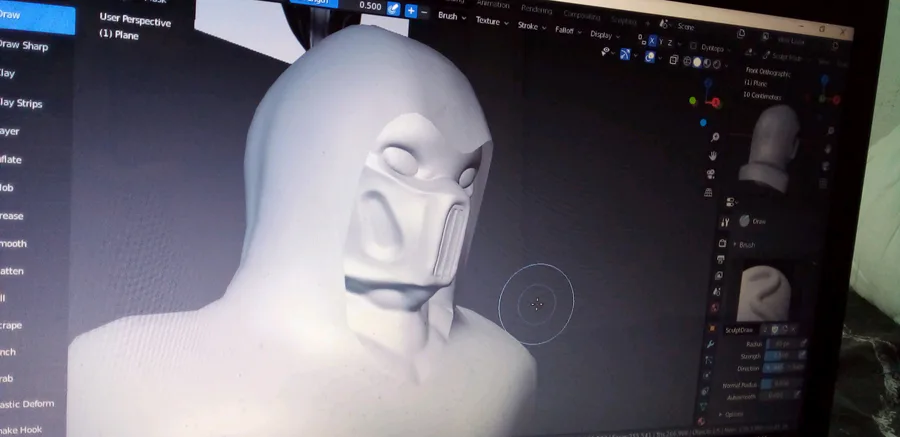Open the viewport visibility eye dropdown
The width and height of the screenshot is (900, 437).
(607, 52)
